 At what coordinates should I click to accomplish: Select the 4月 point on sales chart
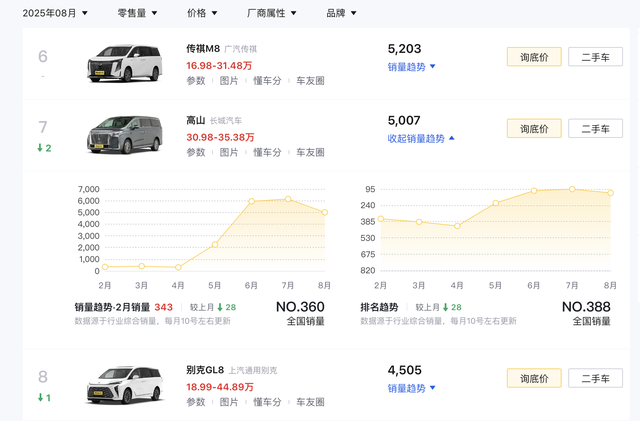[178, 267]
